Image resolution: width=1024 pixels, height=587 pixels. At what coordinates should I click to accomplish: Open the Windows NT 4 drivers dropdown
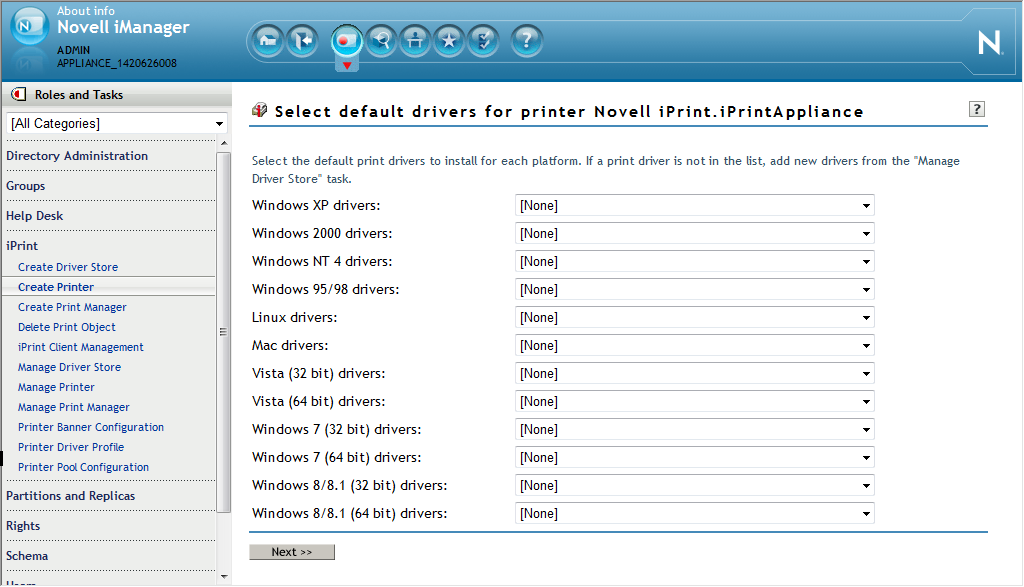tap(694, 262)
